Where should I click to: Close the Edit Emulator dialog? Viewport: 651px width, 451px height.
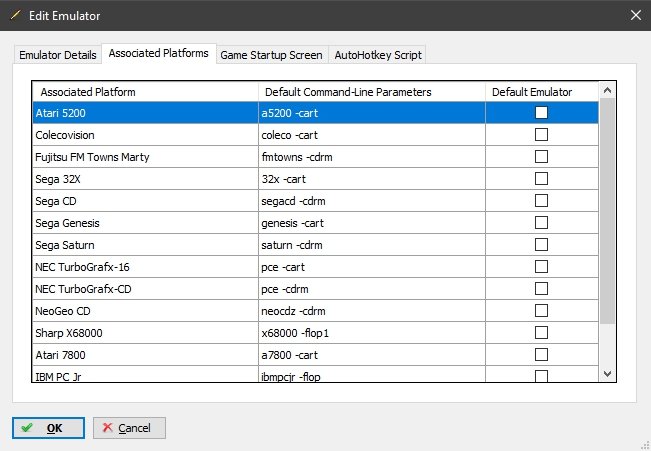pos(636,15)
